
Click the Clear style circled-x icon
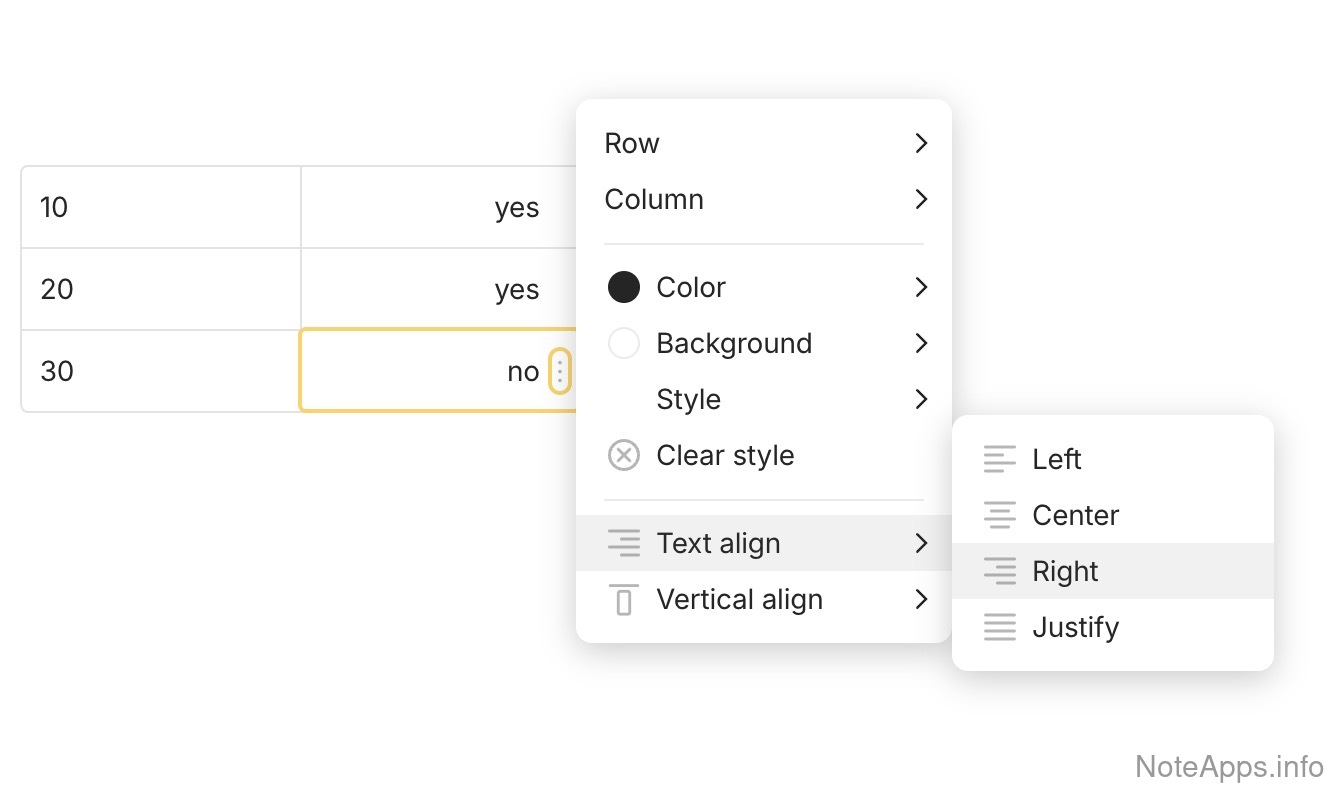click(x=624, y=456)
